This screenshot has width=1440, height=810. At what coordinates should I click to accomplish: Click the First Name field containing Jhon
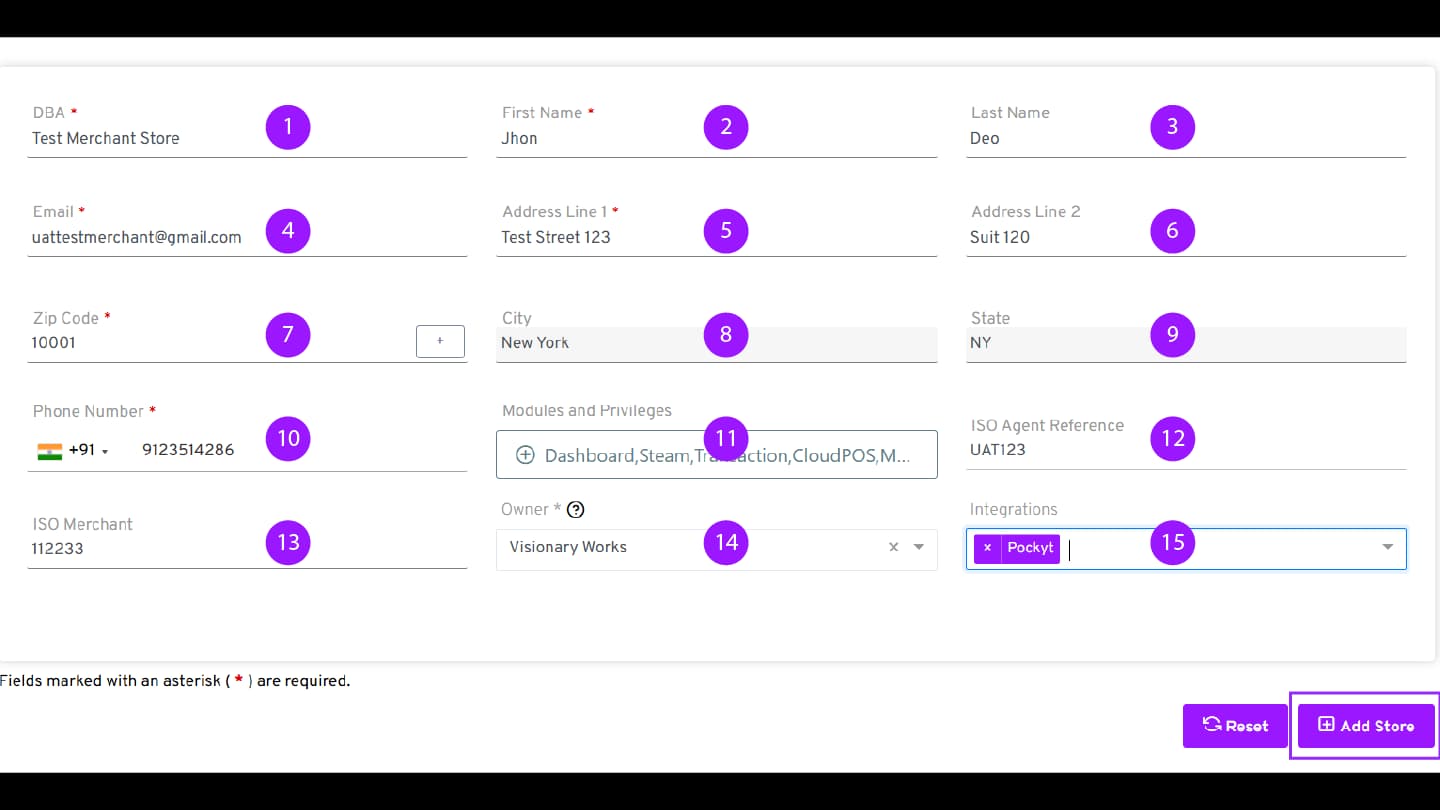[x=600, y=139]
